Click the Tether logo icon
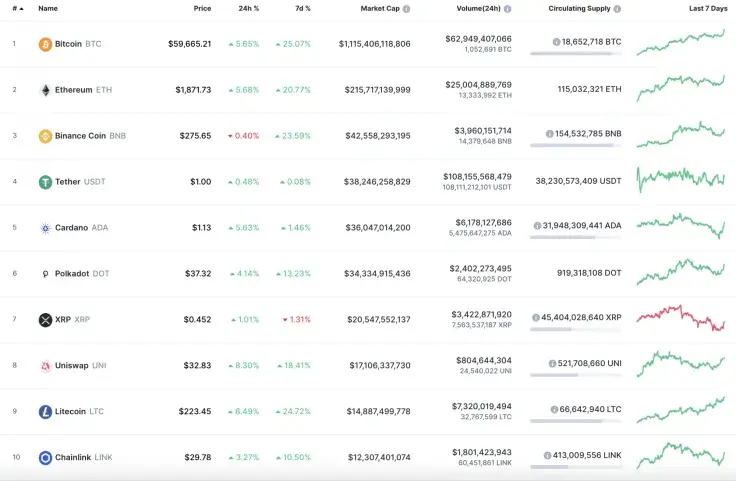Viewport: 736px width, 481px height. coord(45,182)
